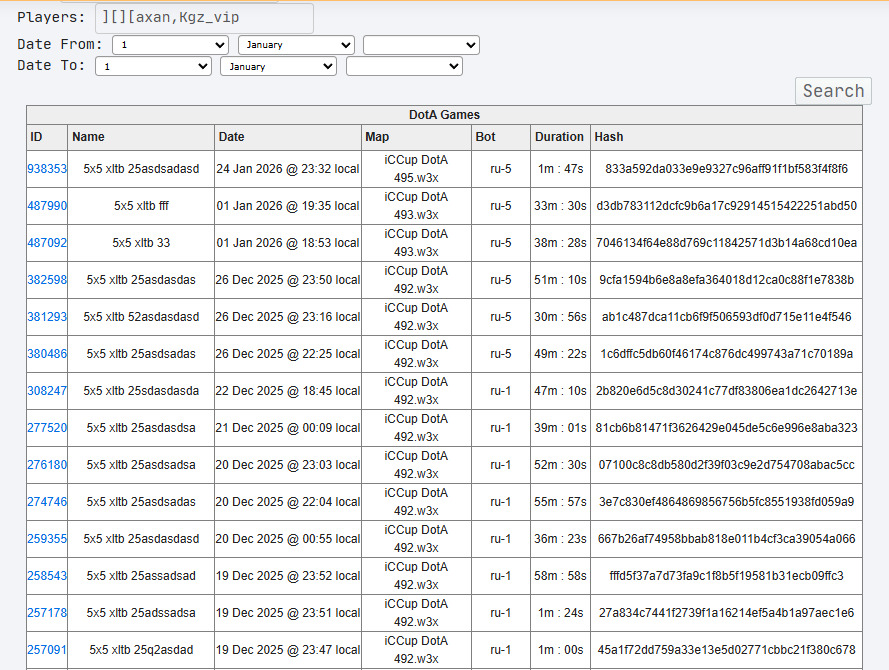
Task: Click hash starting with 7046134f64e8
Action: click(726, 243)
